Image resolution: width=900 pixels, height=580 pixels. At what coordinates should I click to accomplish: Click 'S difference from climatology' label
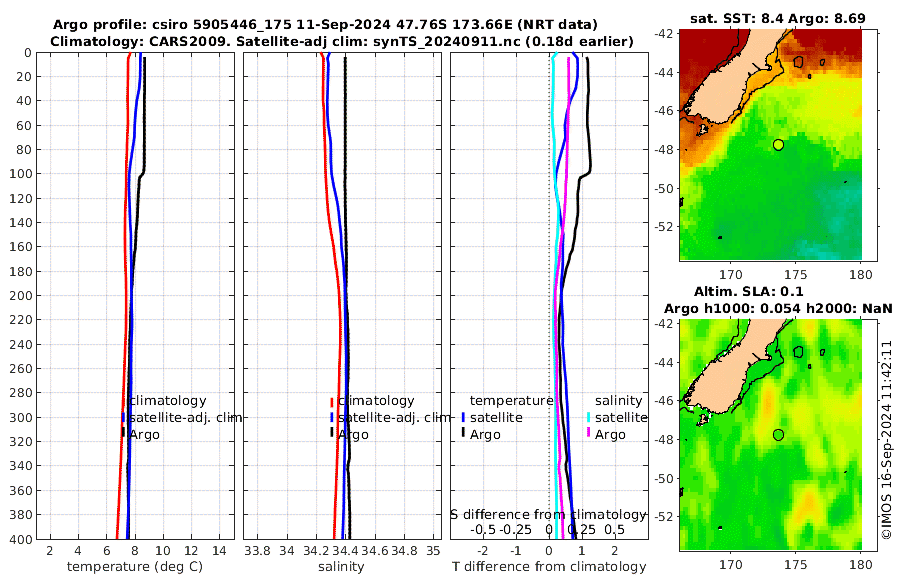pyautogui.click(x=548, y=514)
